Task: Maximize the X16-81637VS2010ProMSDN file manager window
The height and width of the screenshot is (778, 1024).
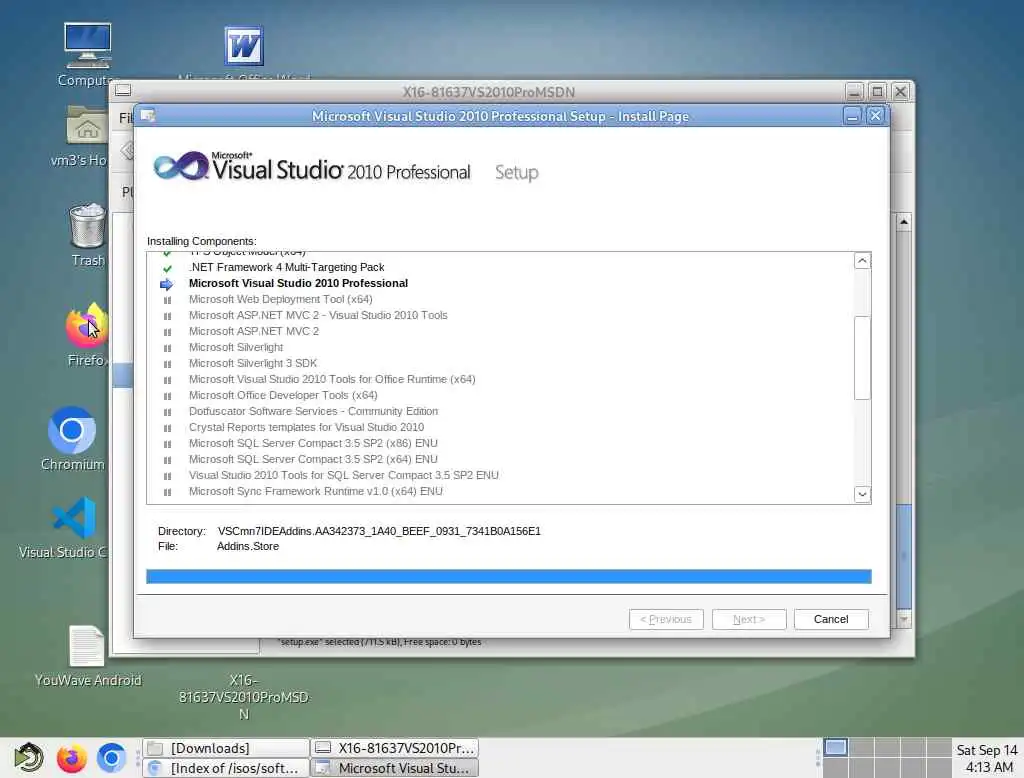Action: 877,91
